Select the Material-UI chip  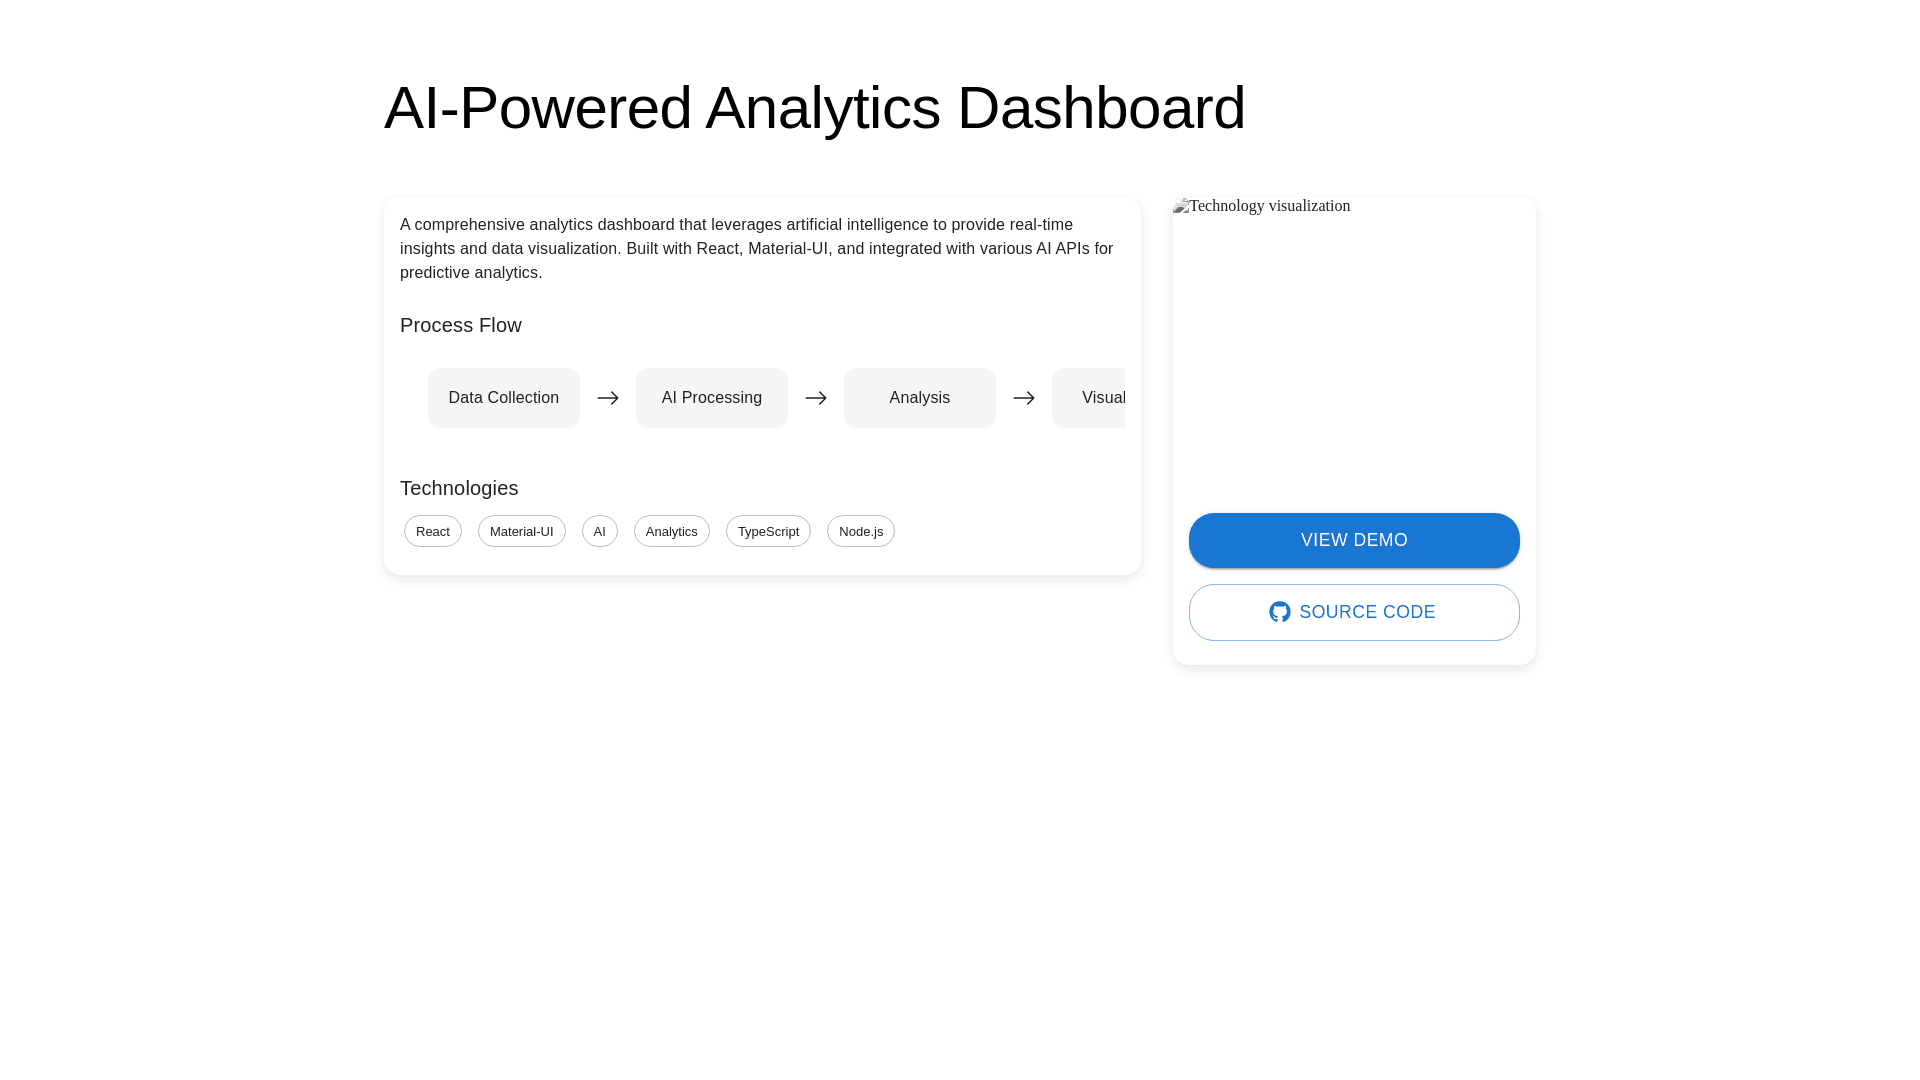(522, 531)
